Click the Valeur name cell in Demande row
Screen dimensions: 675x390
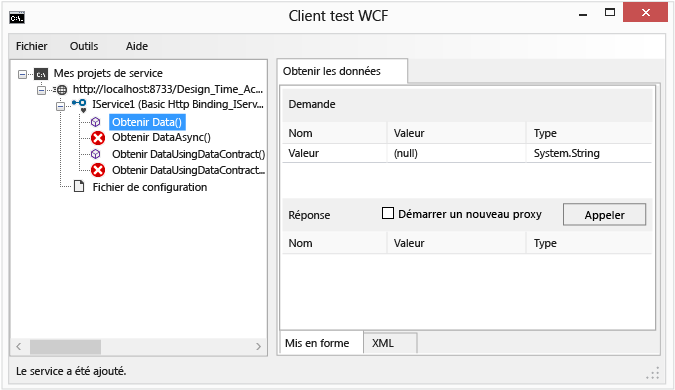[335, 153]
